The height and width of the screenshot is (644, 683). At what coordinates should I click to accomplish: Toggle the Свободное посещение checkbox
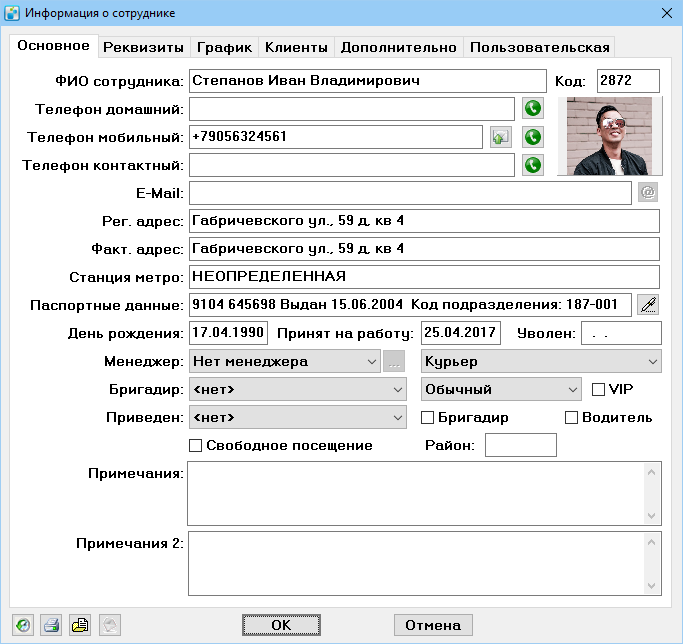195,445
